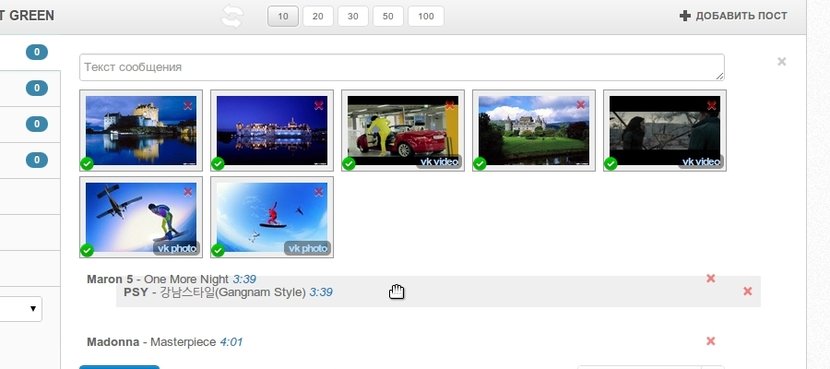Screen dimensions: 830x369
Task: Toggle green checkmark on red car video
Action: (348, 164)
